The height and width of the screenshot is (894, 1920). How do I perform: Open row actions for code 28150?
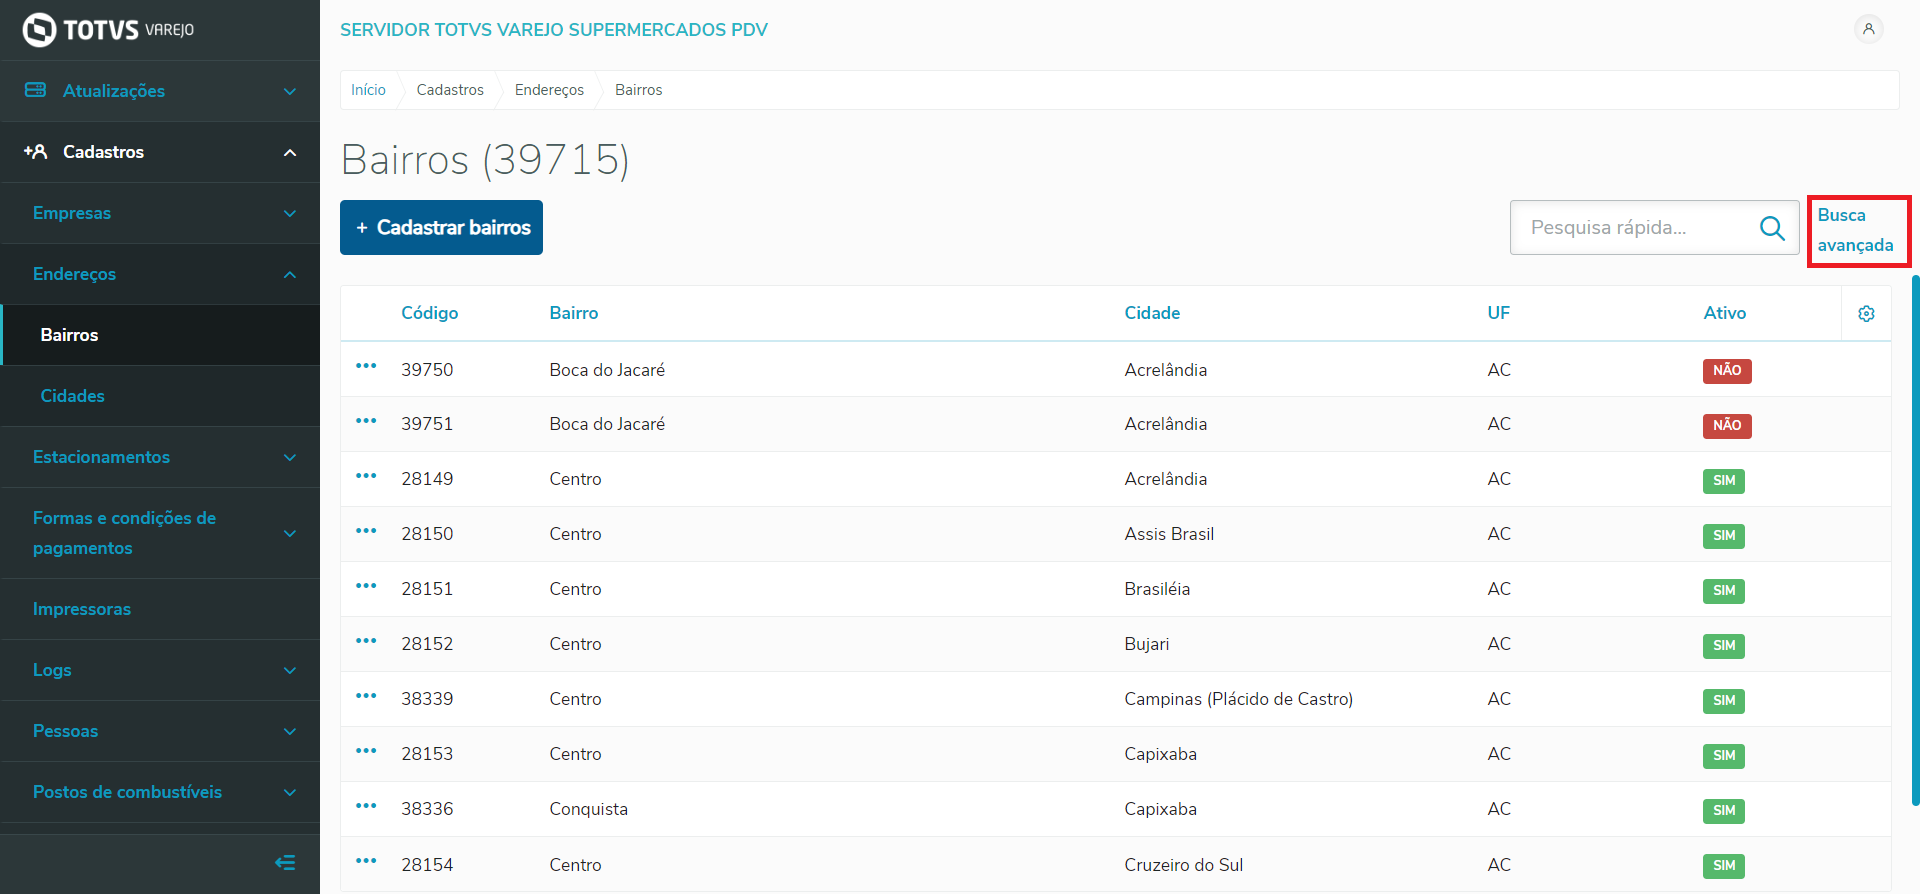366,531
